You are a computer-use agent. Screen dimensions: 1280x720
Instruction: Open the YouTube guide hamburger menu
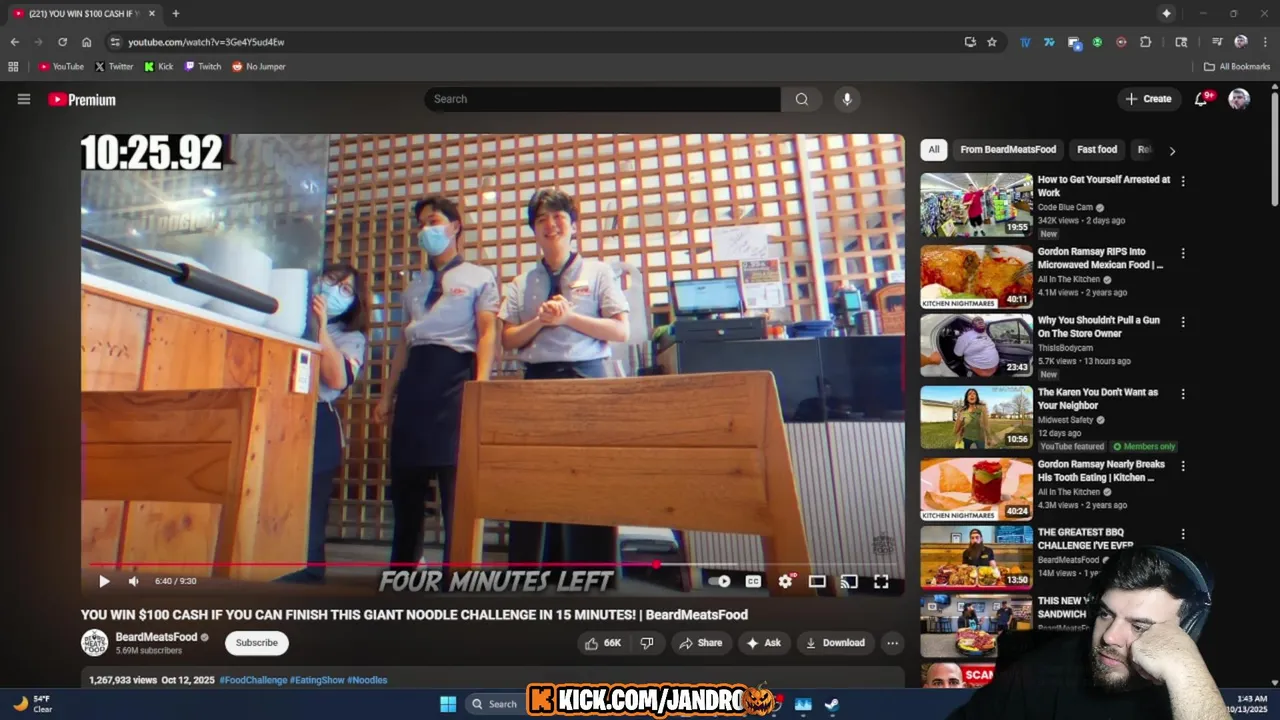point(24,99)
